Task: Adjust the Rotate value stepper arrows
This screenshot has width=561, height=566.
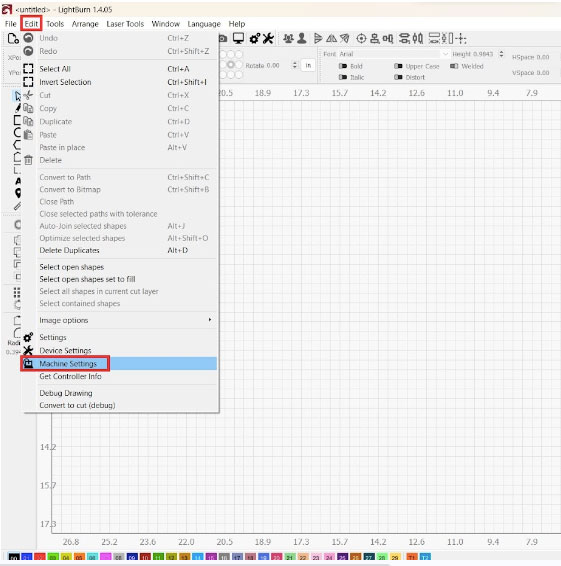Action: pos(295,65)
